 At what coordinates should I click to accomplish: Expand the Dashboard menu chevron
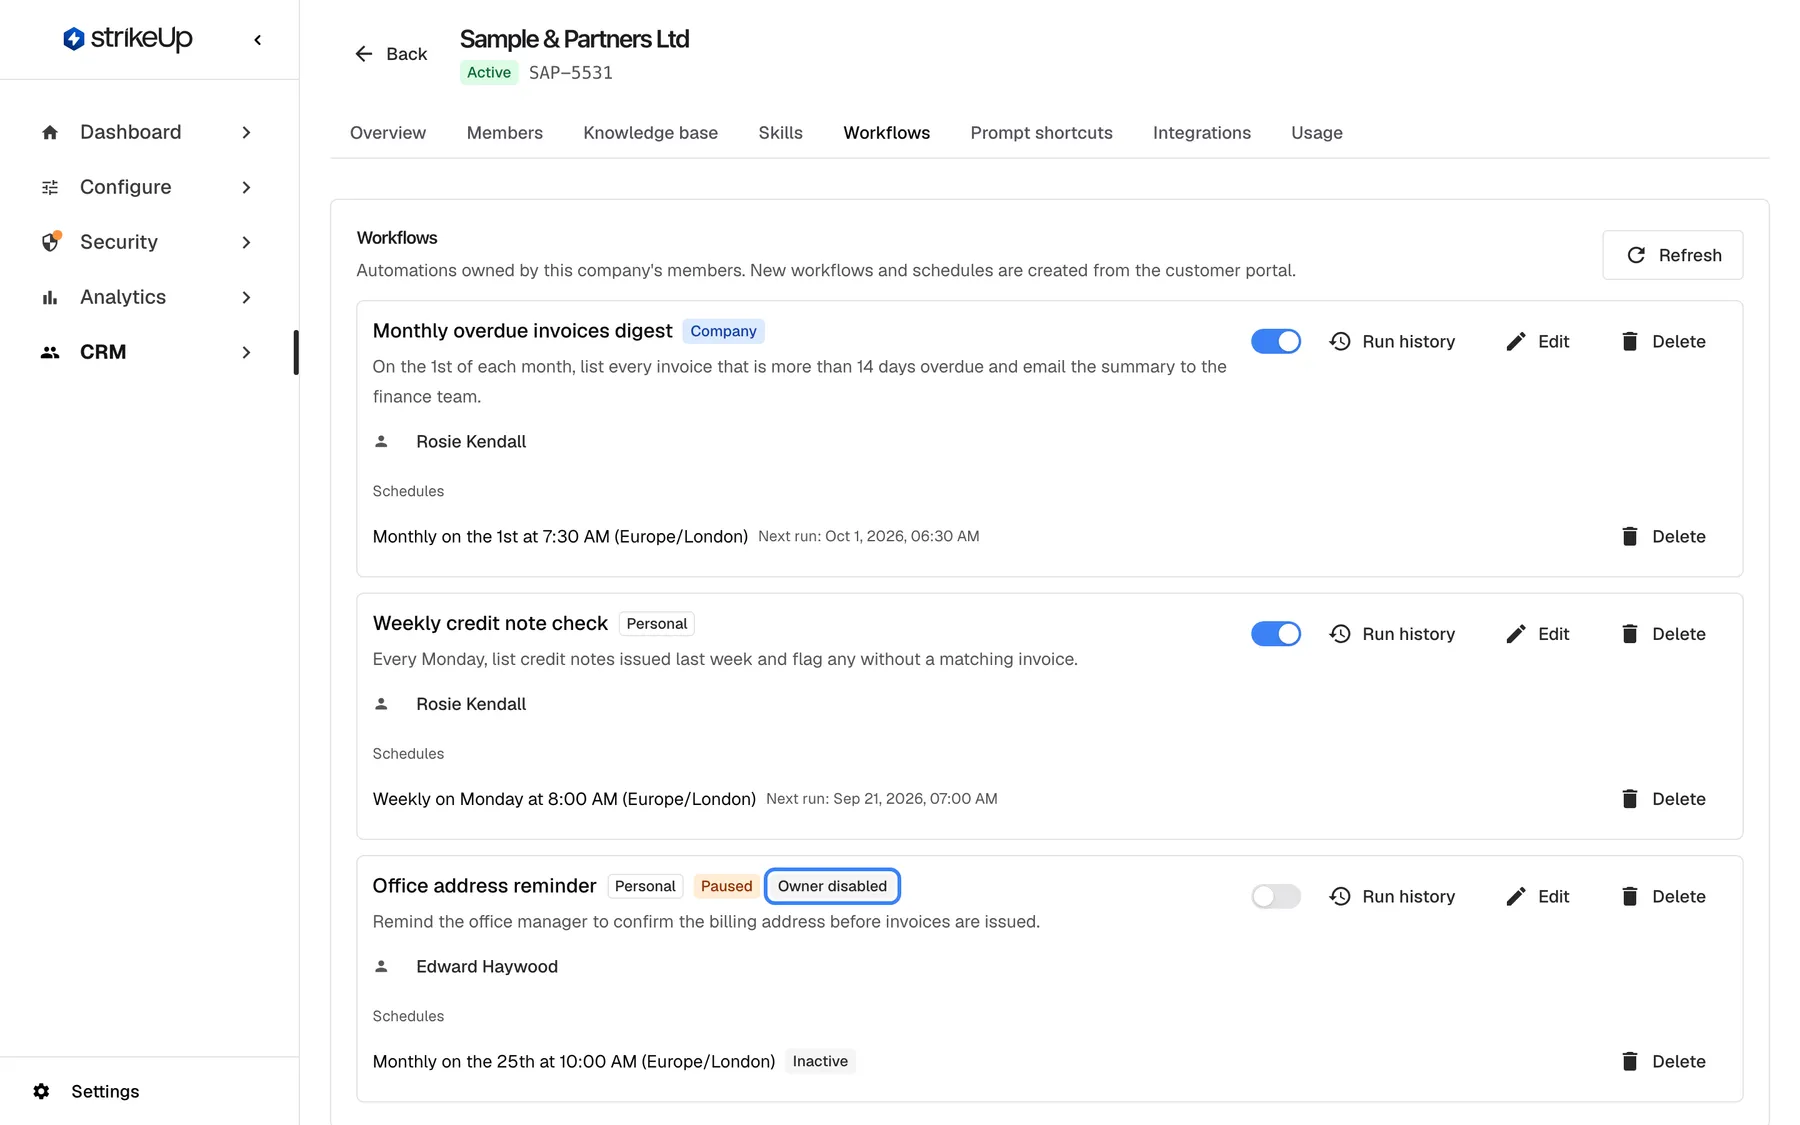(x=246, y=132)
